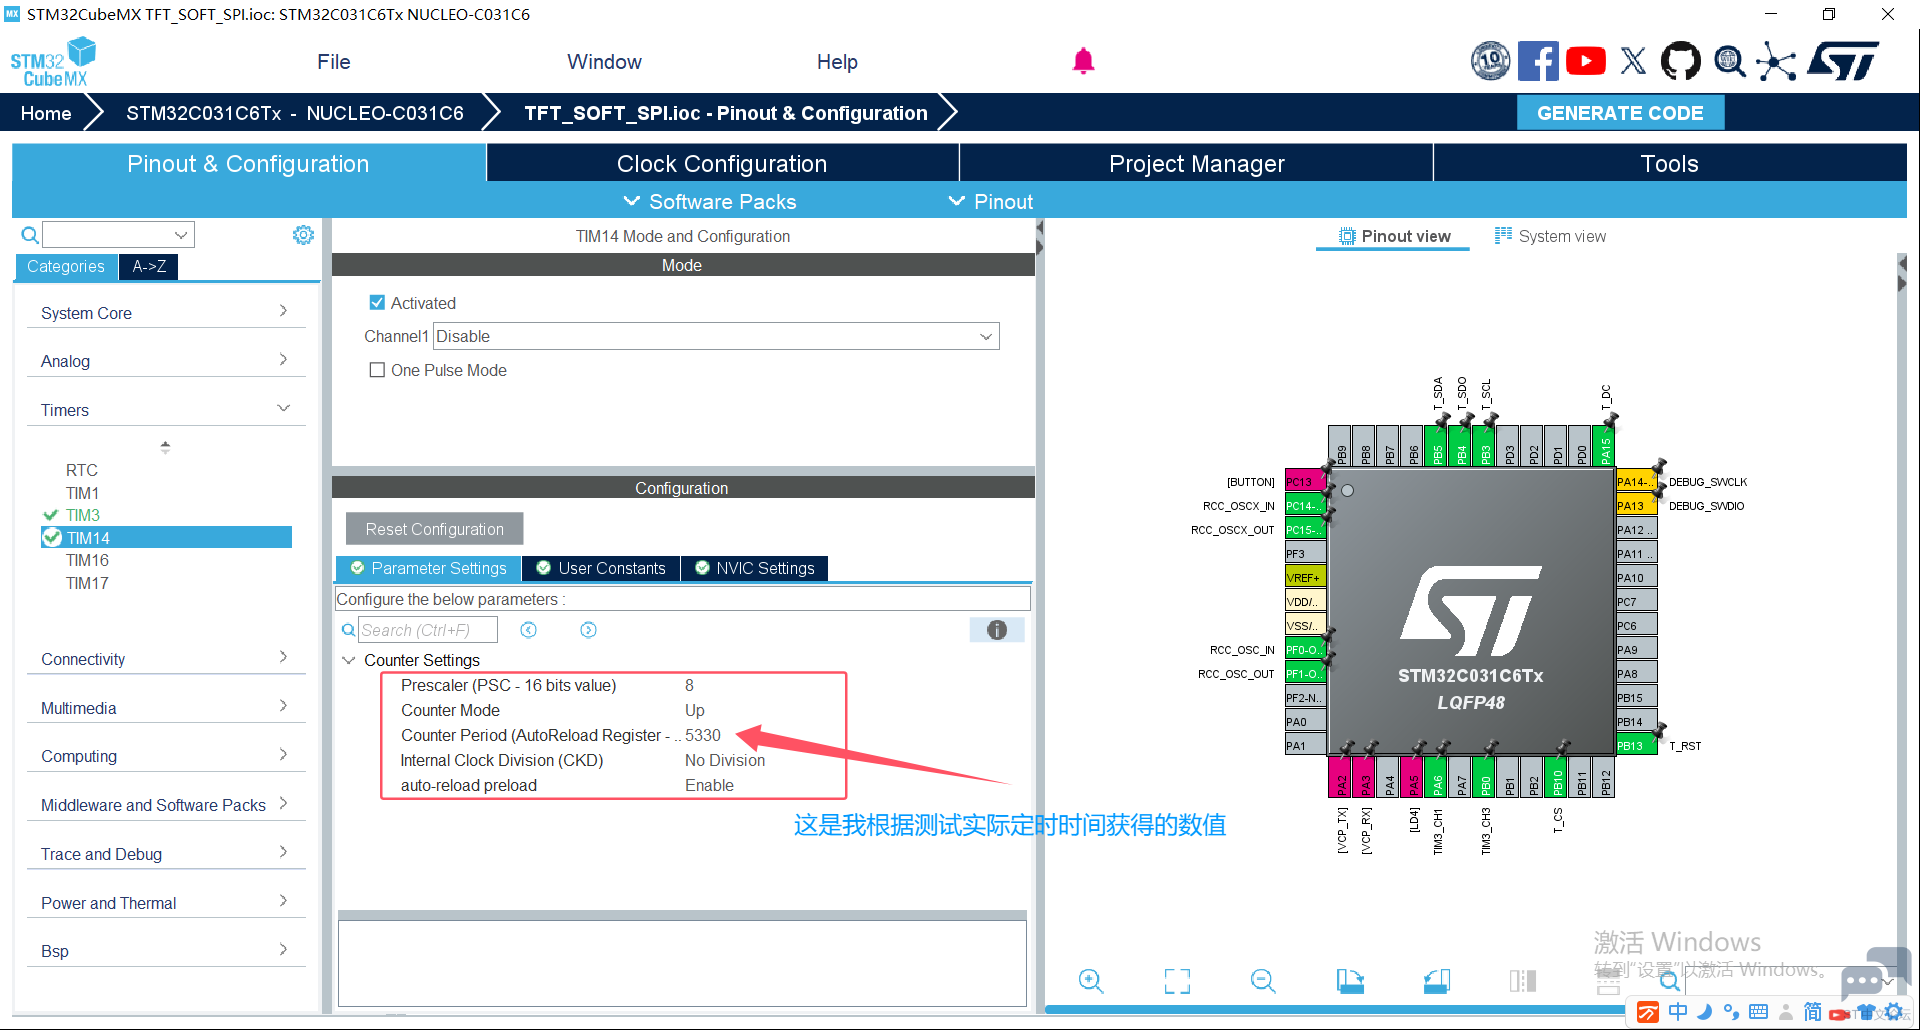
Task: Open the Software Packs dropdown
Action: click(710, 202)
